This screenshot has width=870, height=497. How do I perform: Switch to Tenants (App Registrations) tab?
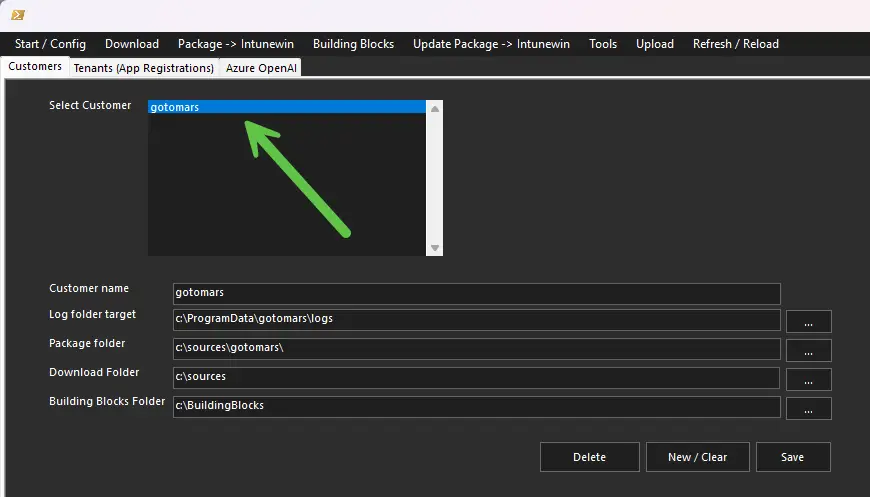[144, 68]
